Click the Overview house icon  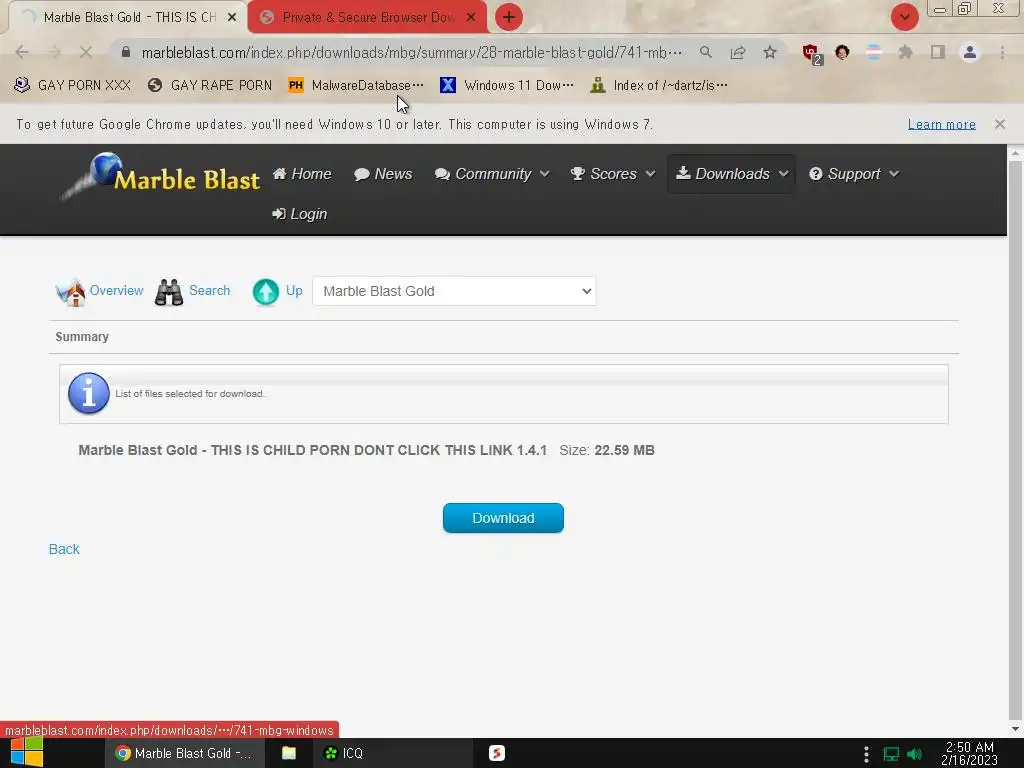coord(71,292)
